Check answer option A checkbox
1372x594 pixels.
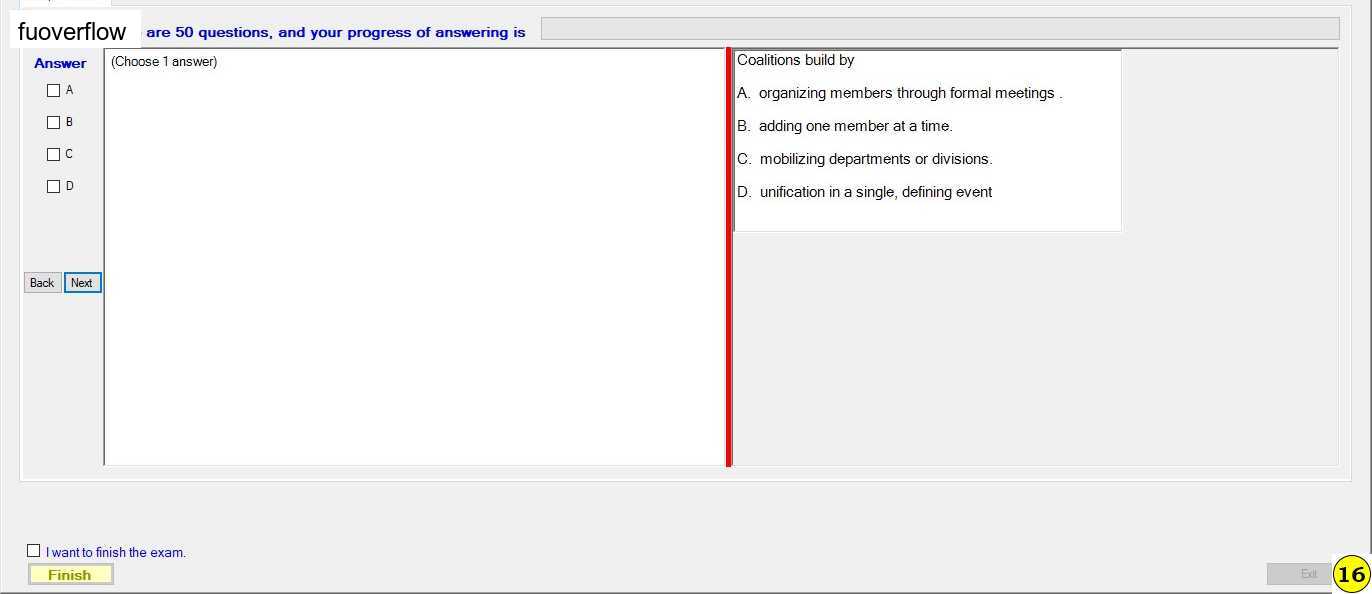pyautogui.click(x=54, y=90)
